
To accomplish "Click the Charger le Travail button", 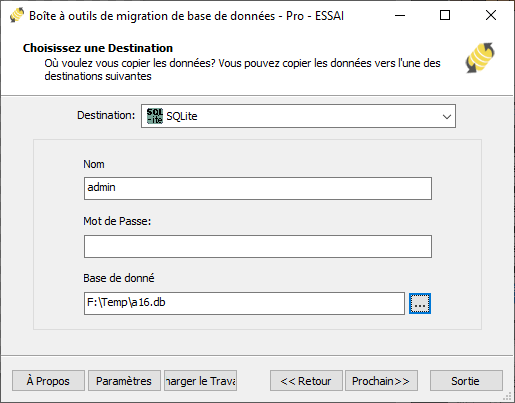I will point(200,380).
